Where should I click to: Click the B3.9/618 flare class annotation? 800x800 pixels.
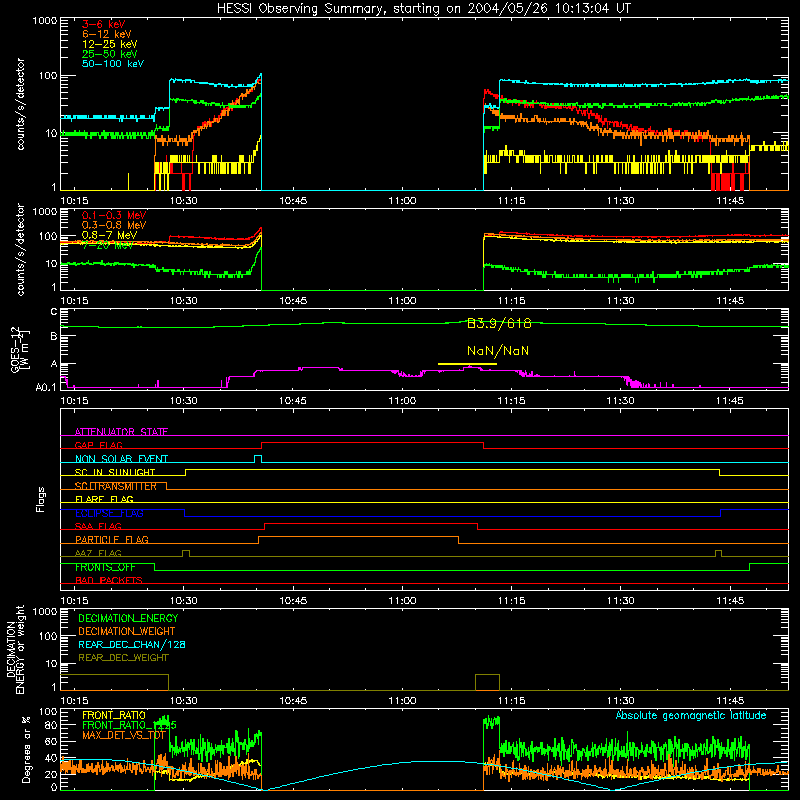[x=499, y=323]
